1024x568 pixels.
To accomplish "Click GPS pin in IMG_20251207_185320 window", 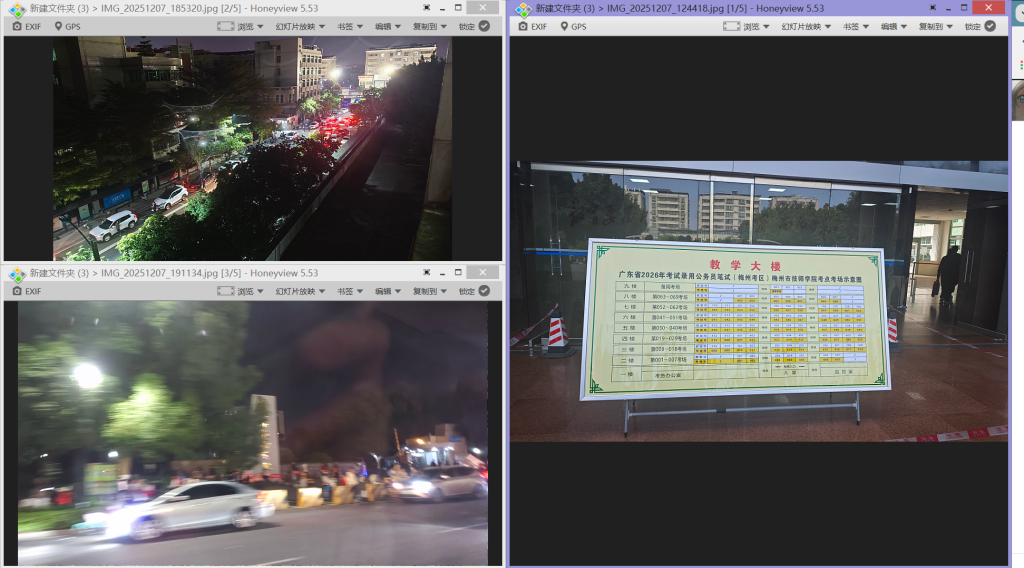I will tap(67, 26).
